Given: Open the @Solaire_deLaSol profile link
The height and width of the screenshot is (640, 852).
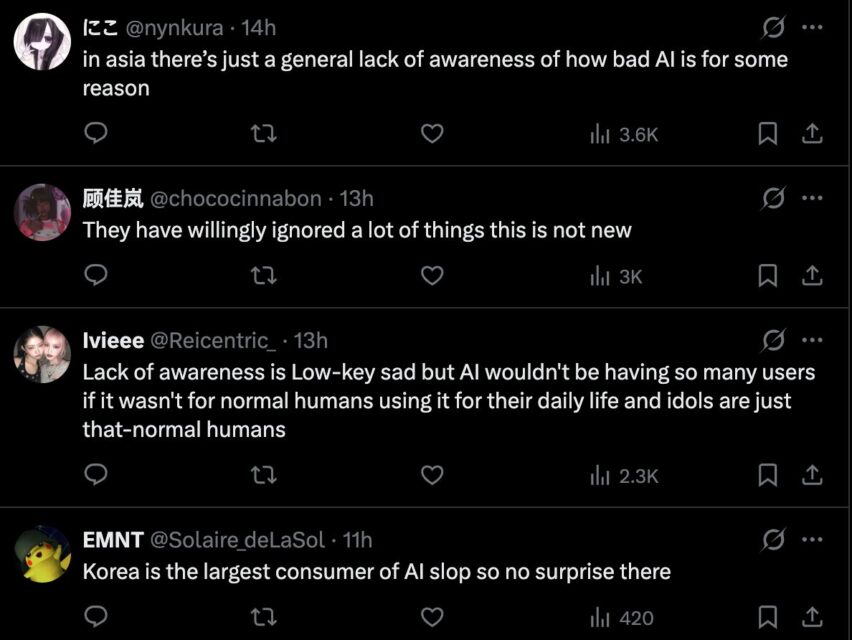Looking at the screenshot, I should 237,540.
